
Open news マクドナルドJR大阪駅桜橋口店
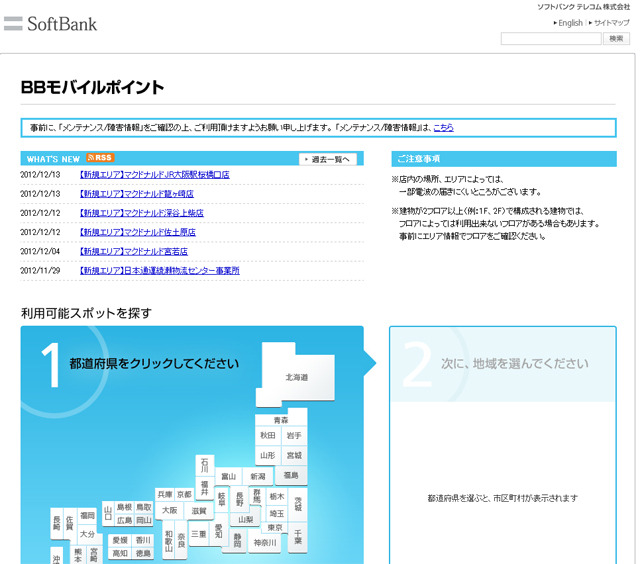click(155, 175)
